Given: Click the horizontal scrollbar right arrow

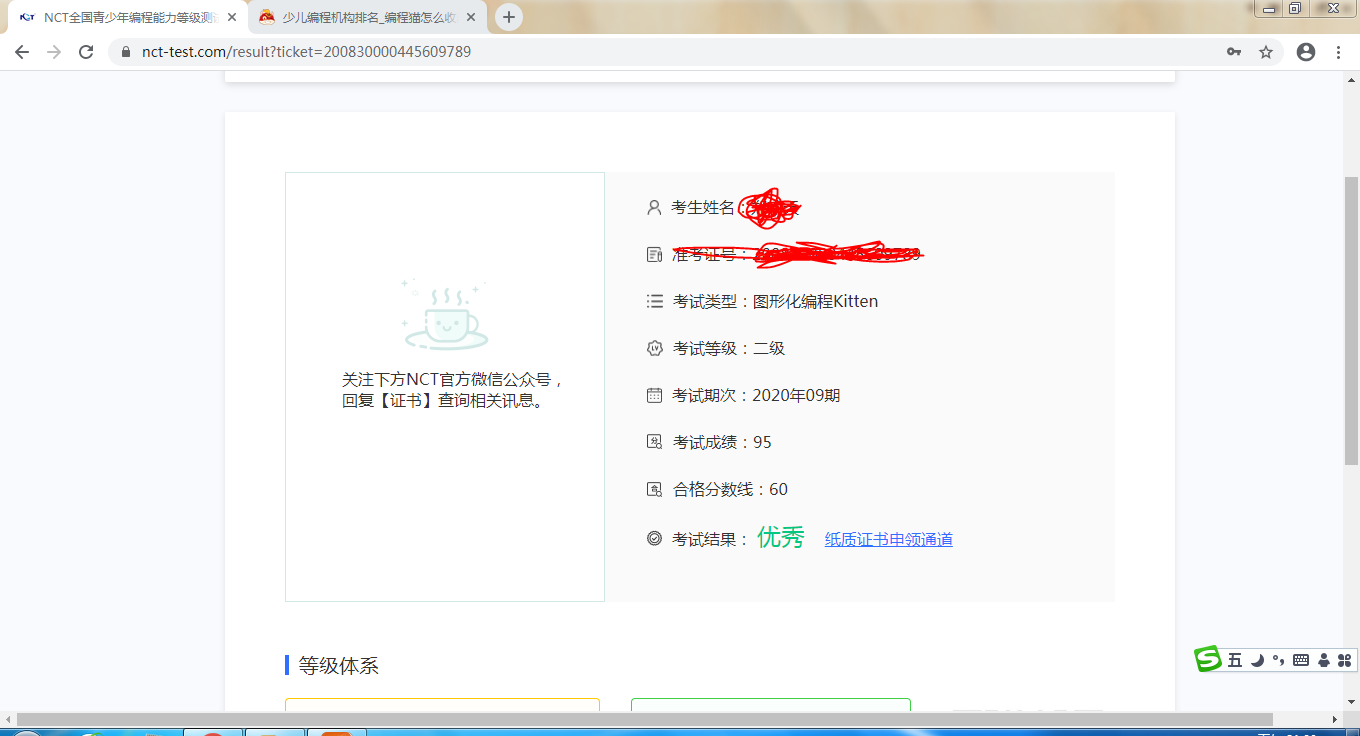Looking at the screenshot, I should (1334, 719).
